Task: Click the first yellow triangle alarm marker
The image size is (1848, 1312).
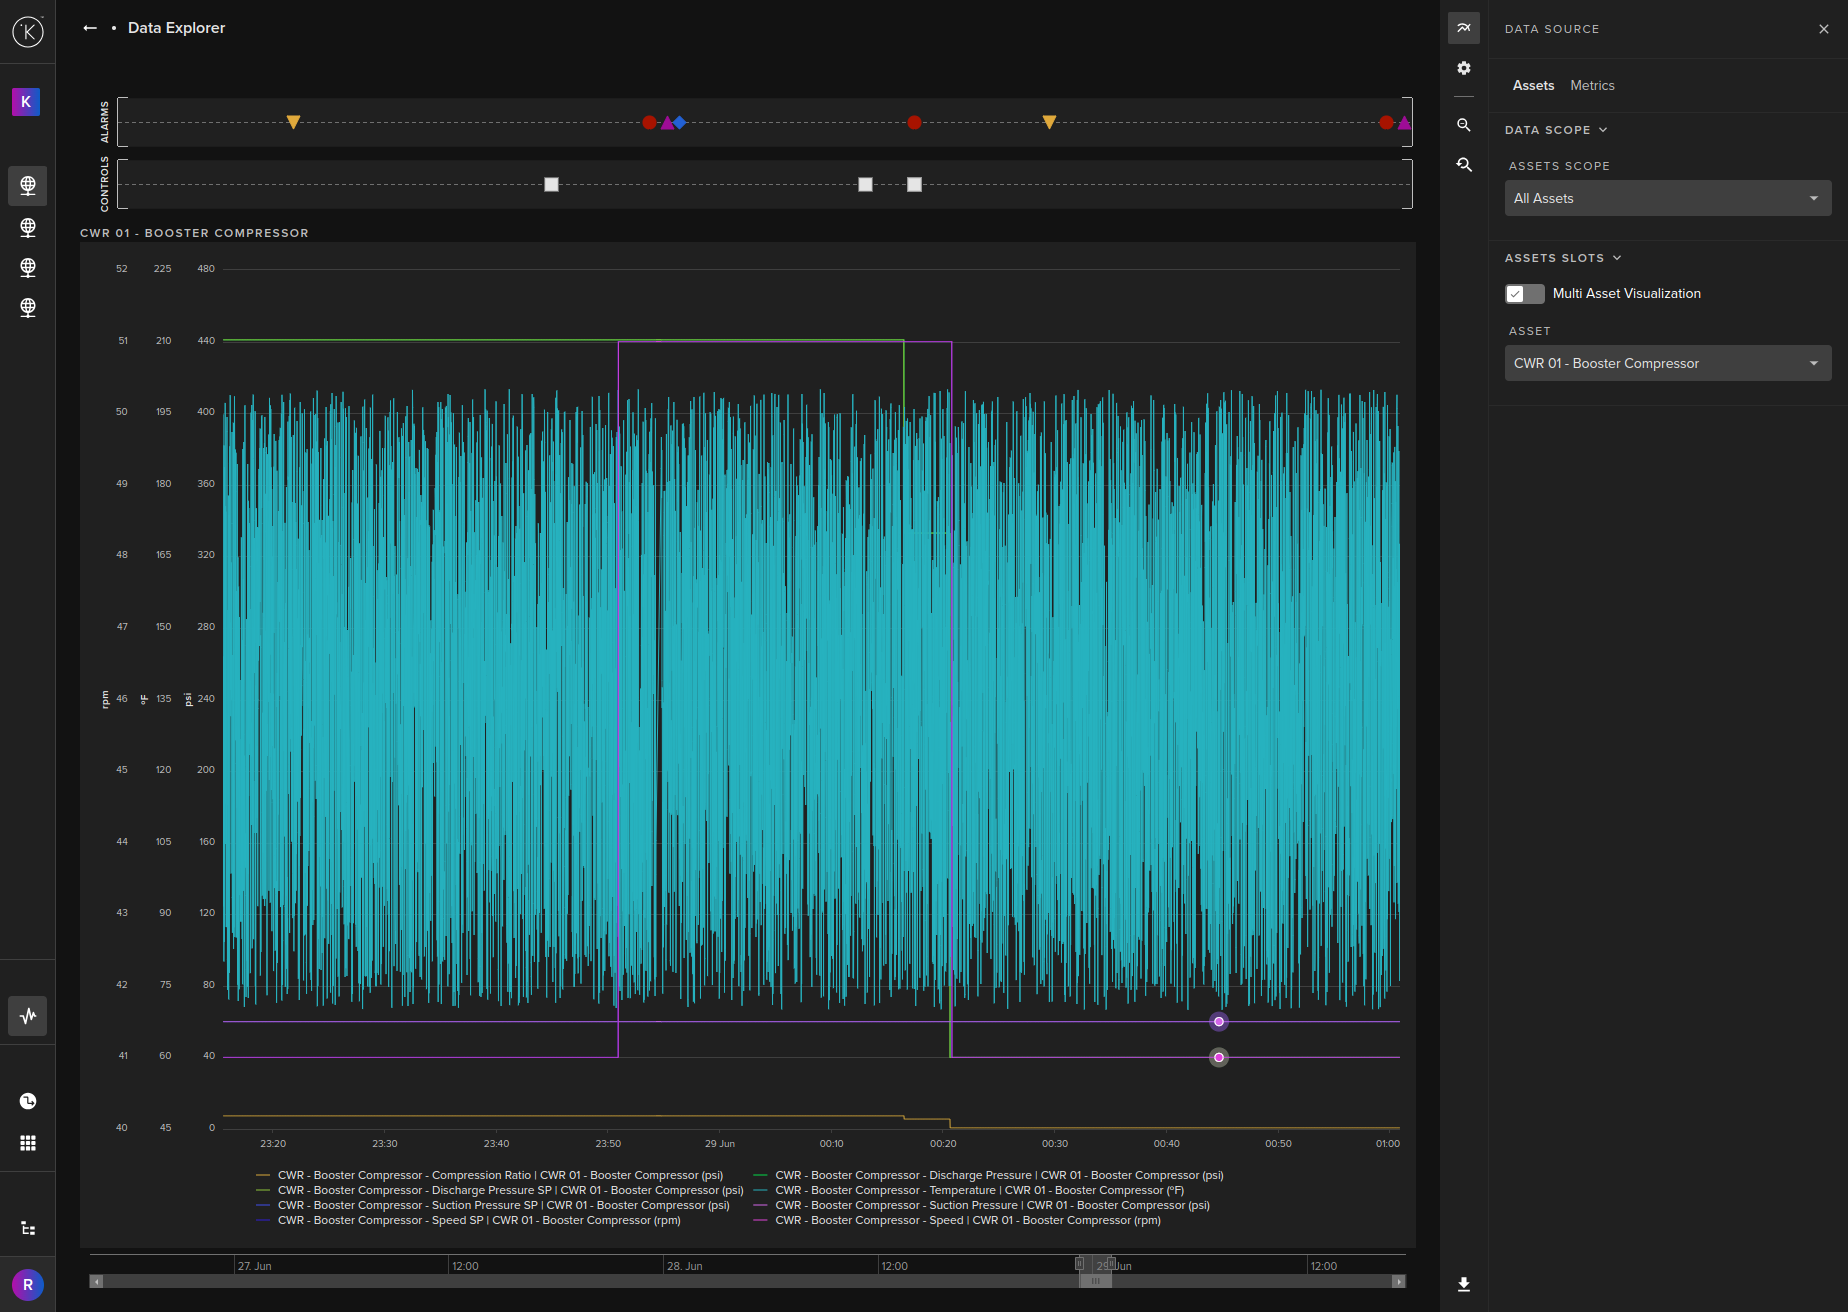Action: point(293,122)
